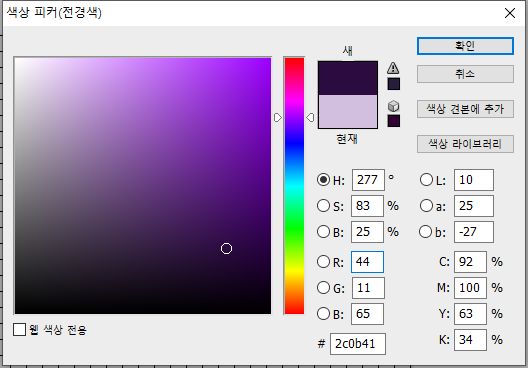Click the left hue slider arrow handle
The image size is (528, 368).
[x=278, y=118]
